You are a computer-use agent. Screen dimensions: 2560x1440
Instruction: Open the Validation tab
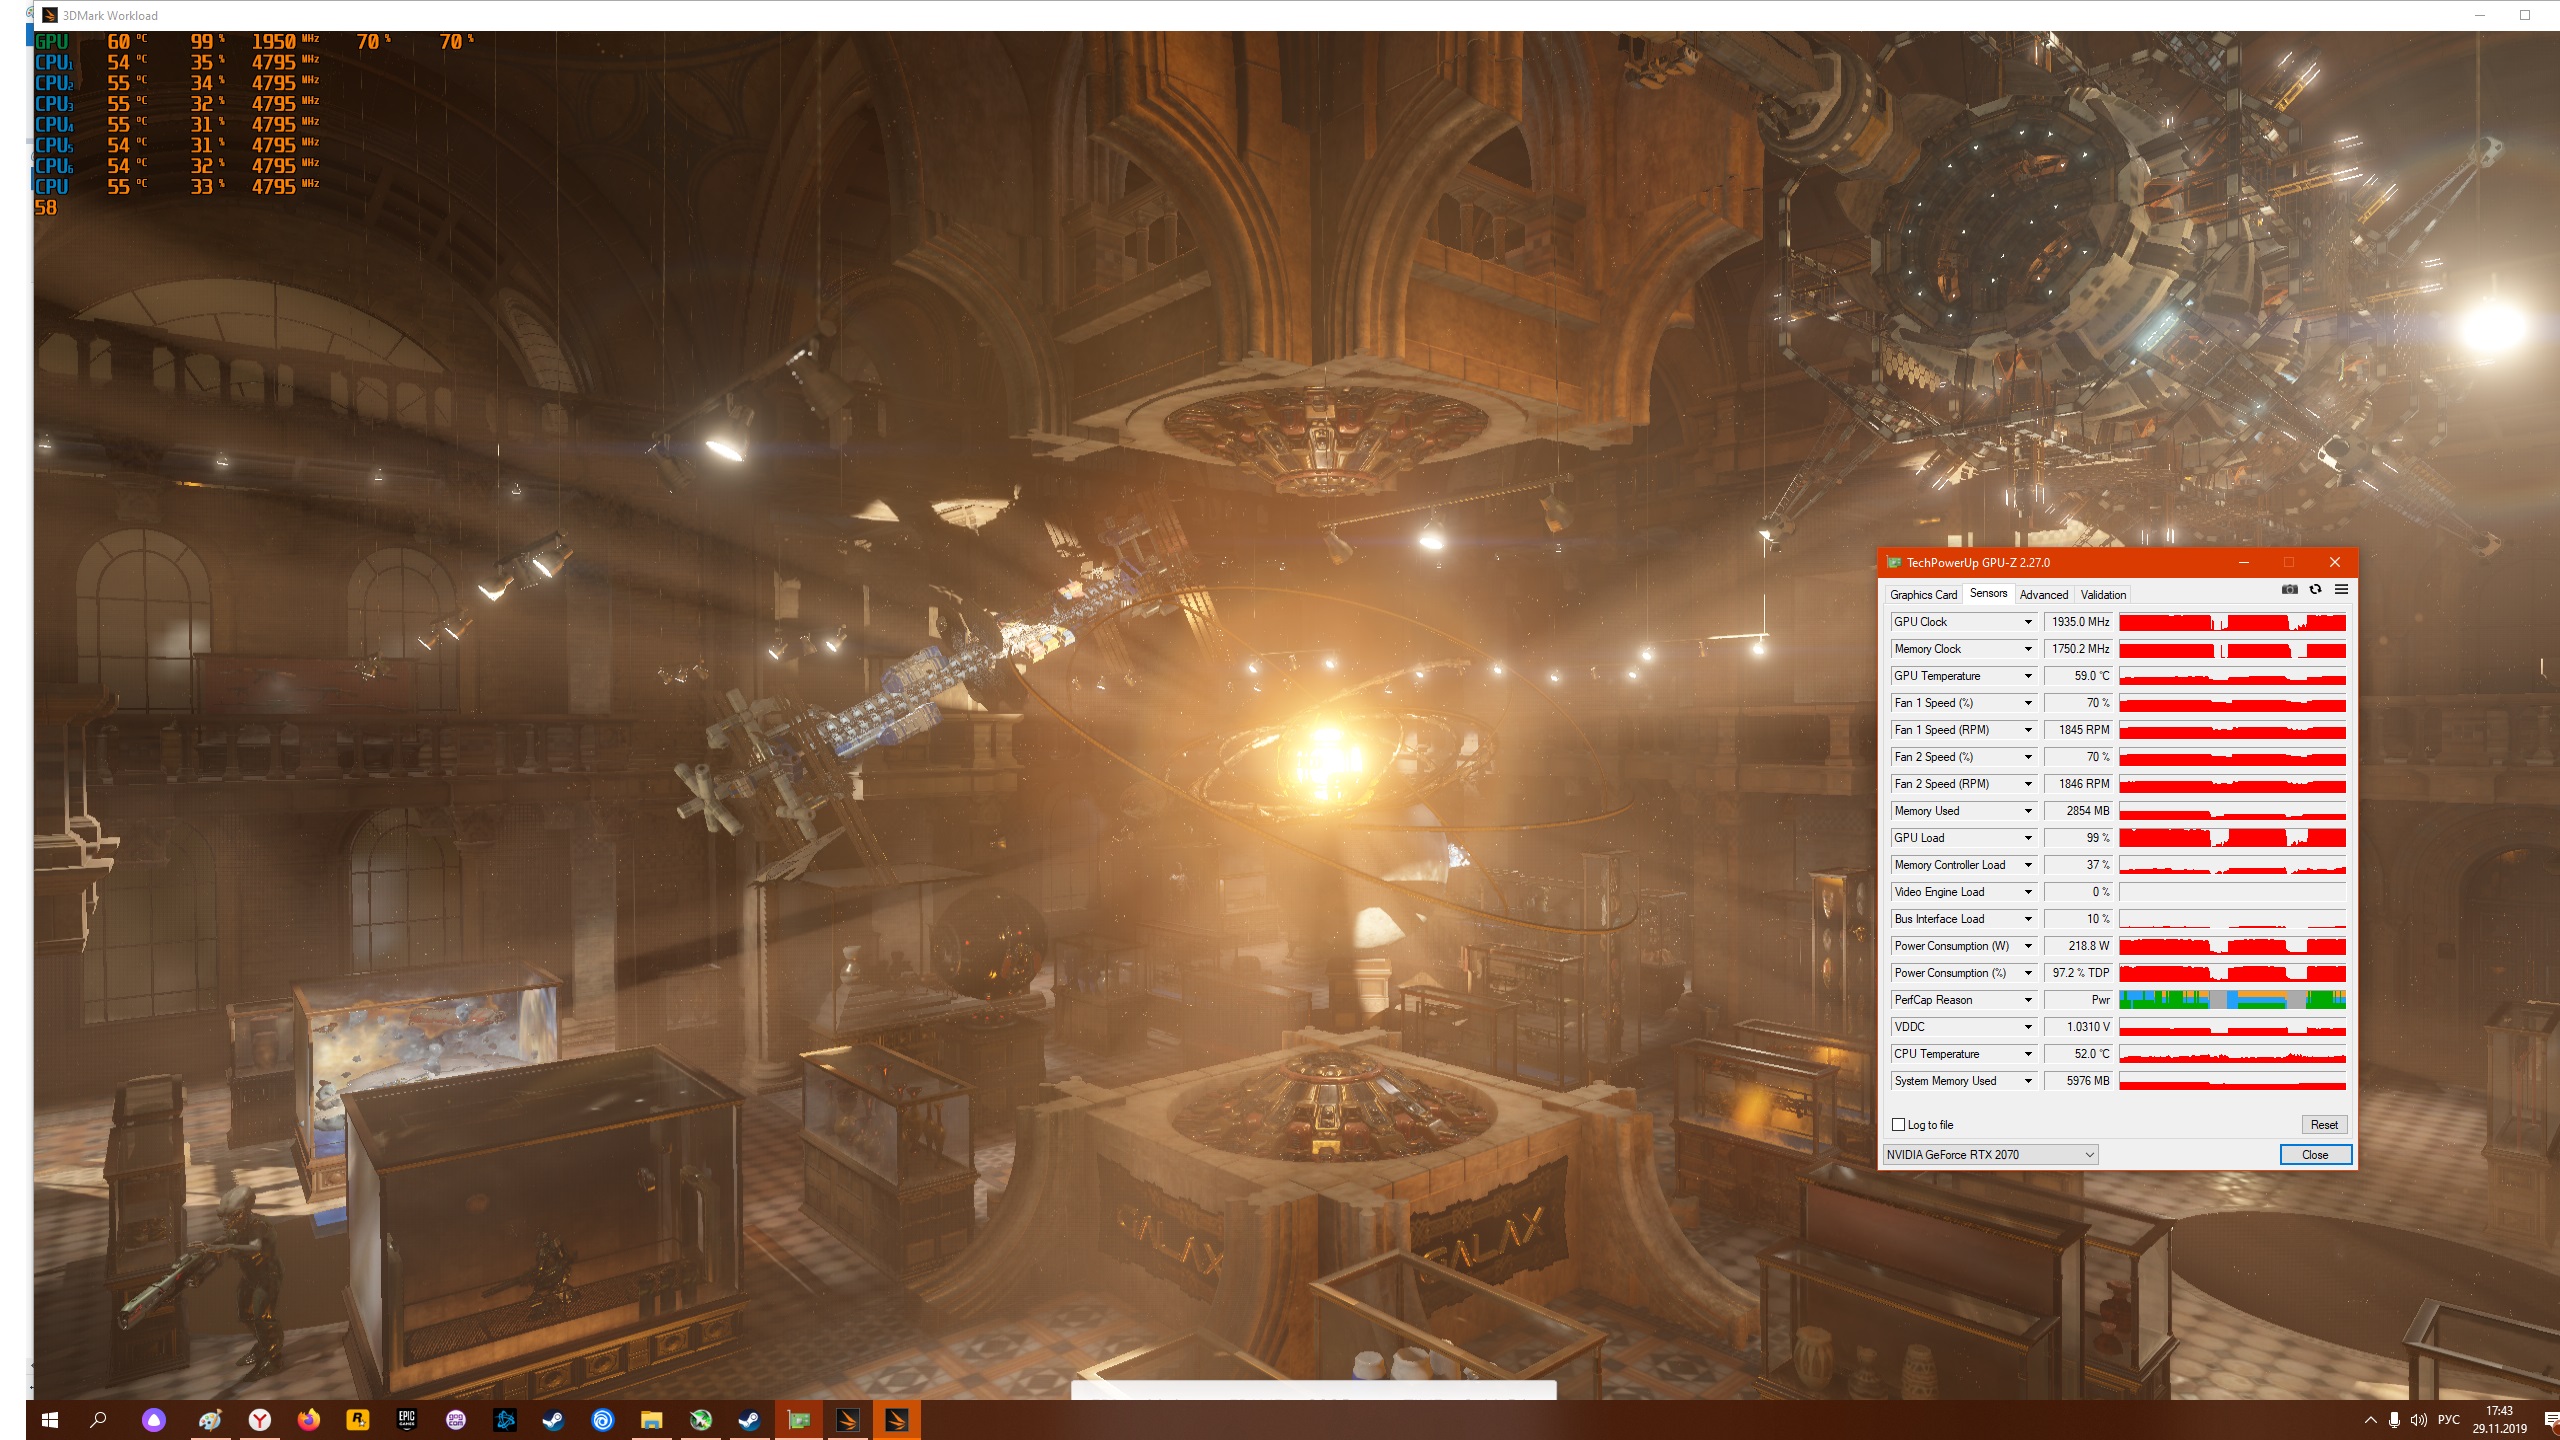click(x=2103, y=595)
